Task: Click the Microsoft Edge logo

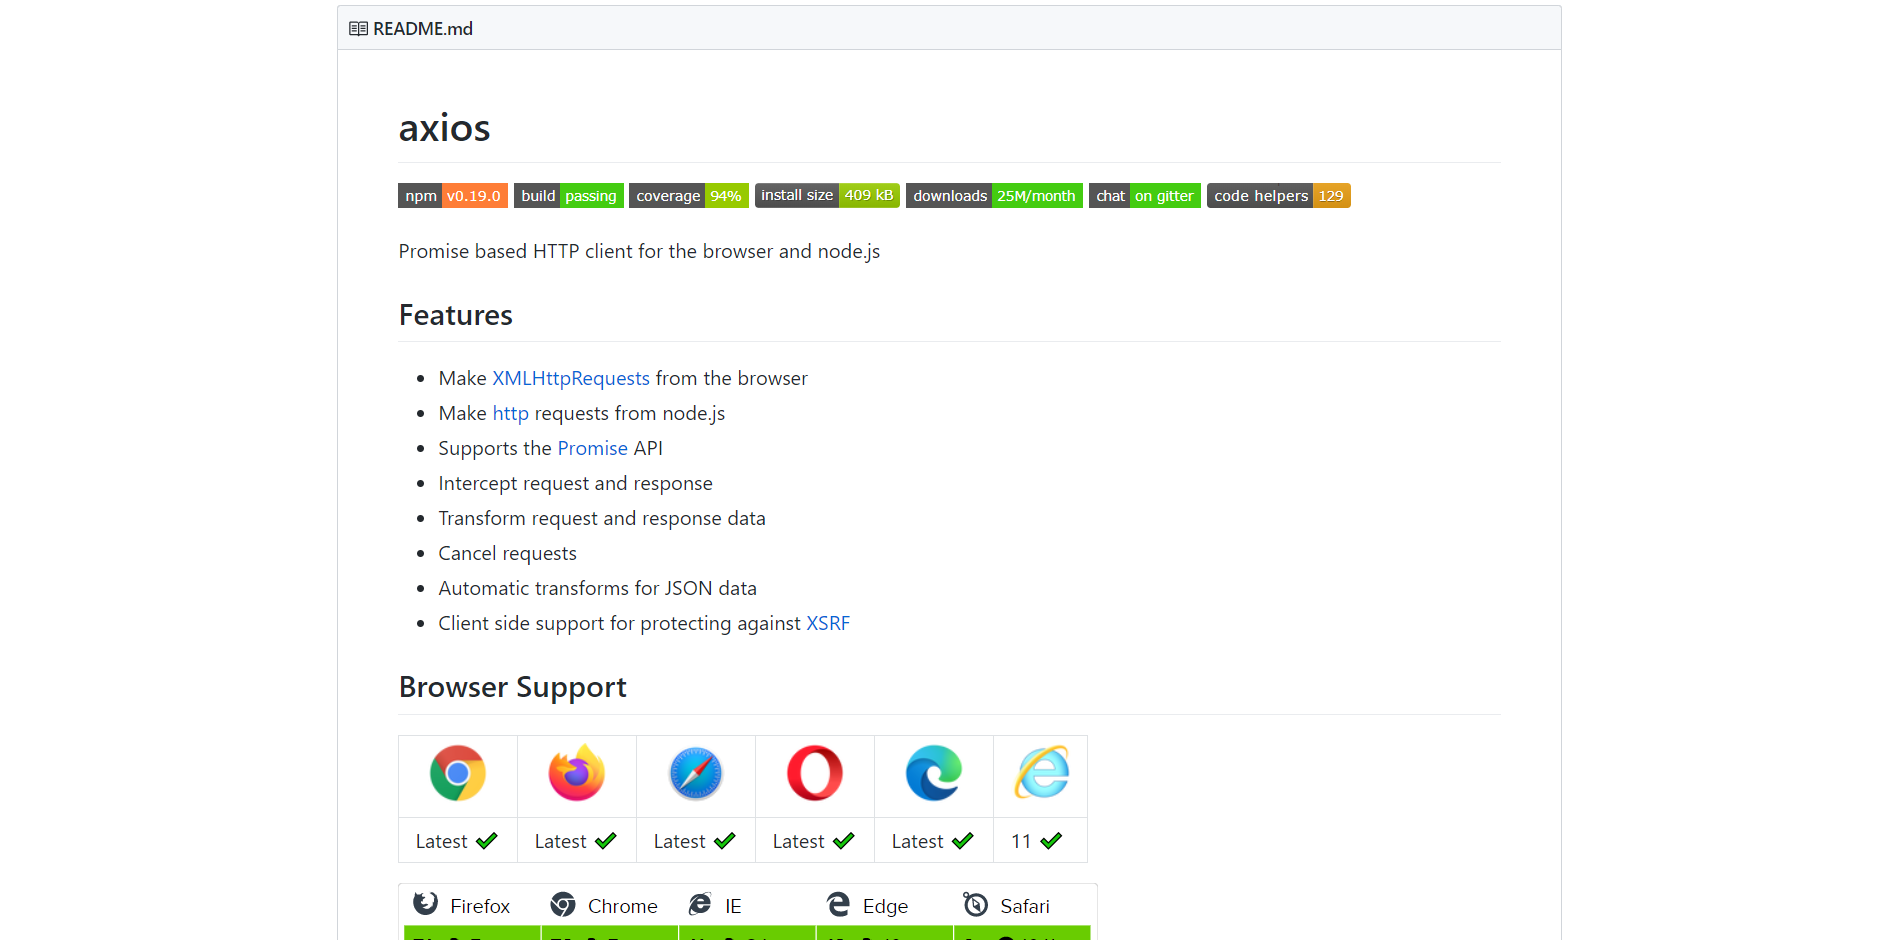Action: [x=934, y=773]
